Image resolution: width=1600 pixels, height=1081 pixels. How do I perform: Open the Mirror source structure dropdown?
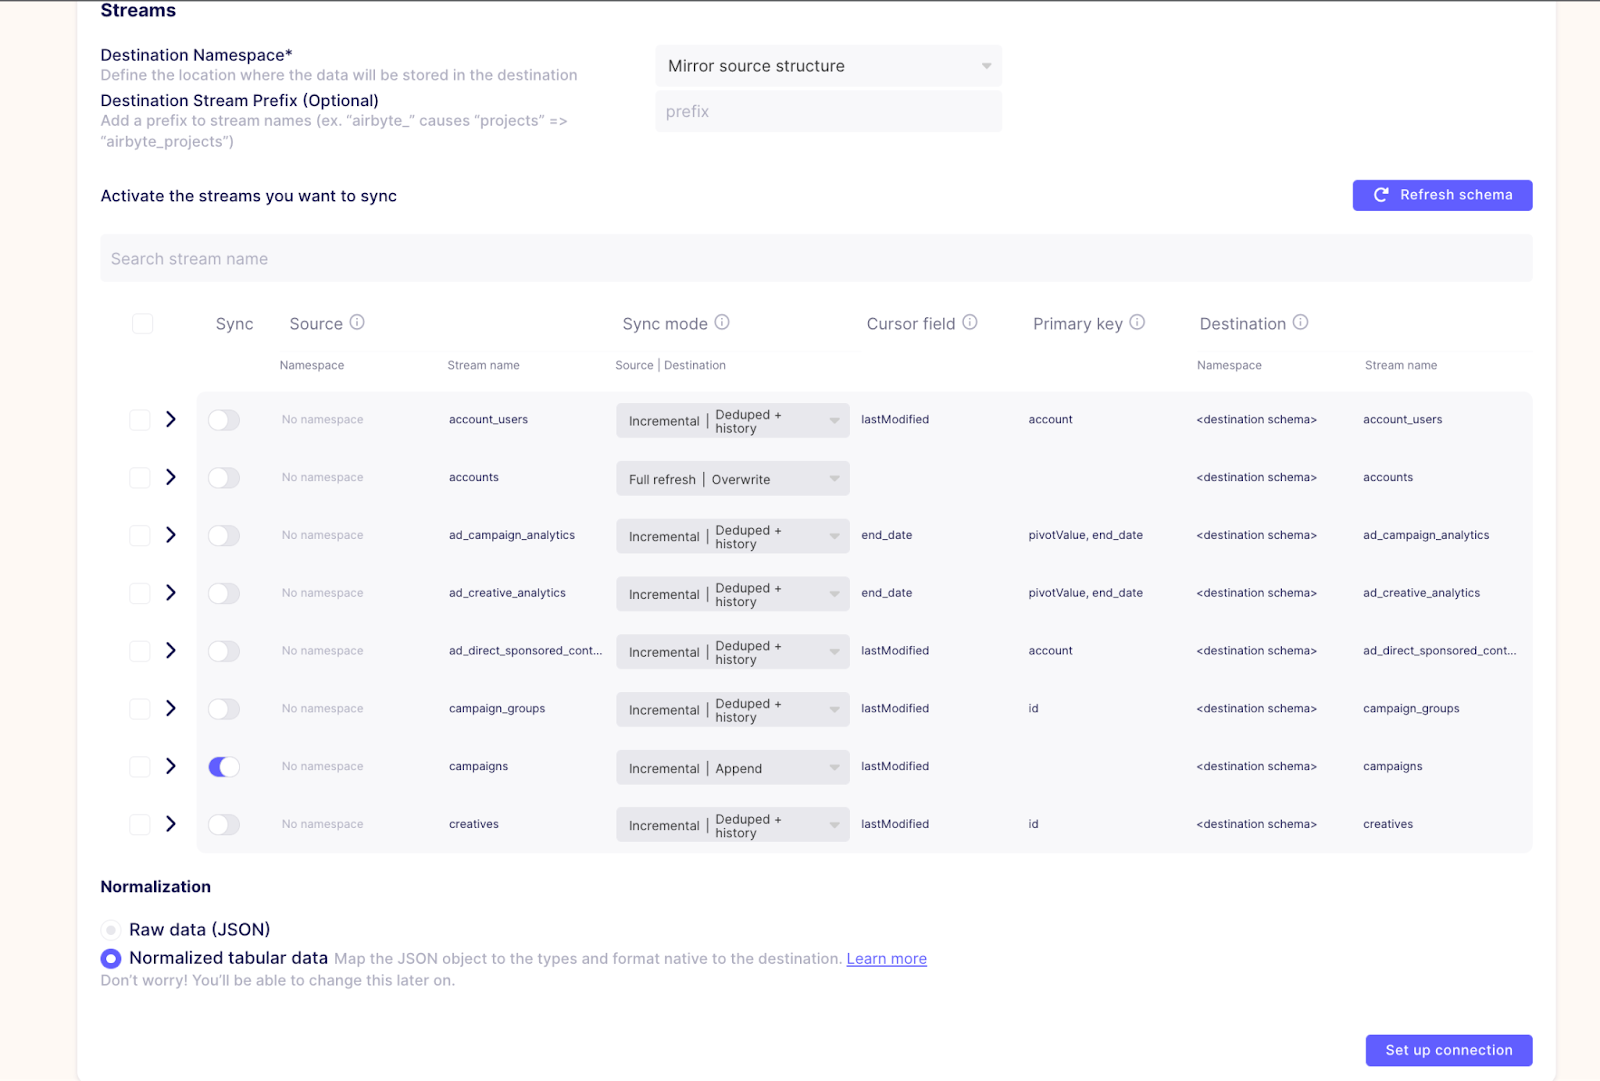[x=827, y=65]
